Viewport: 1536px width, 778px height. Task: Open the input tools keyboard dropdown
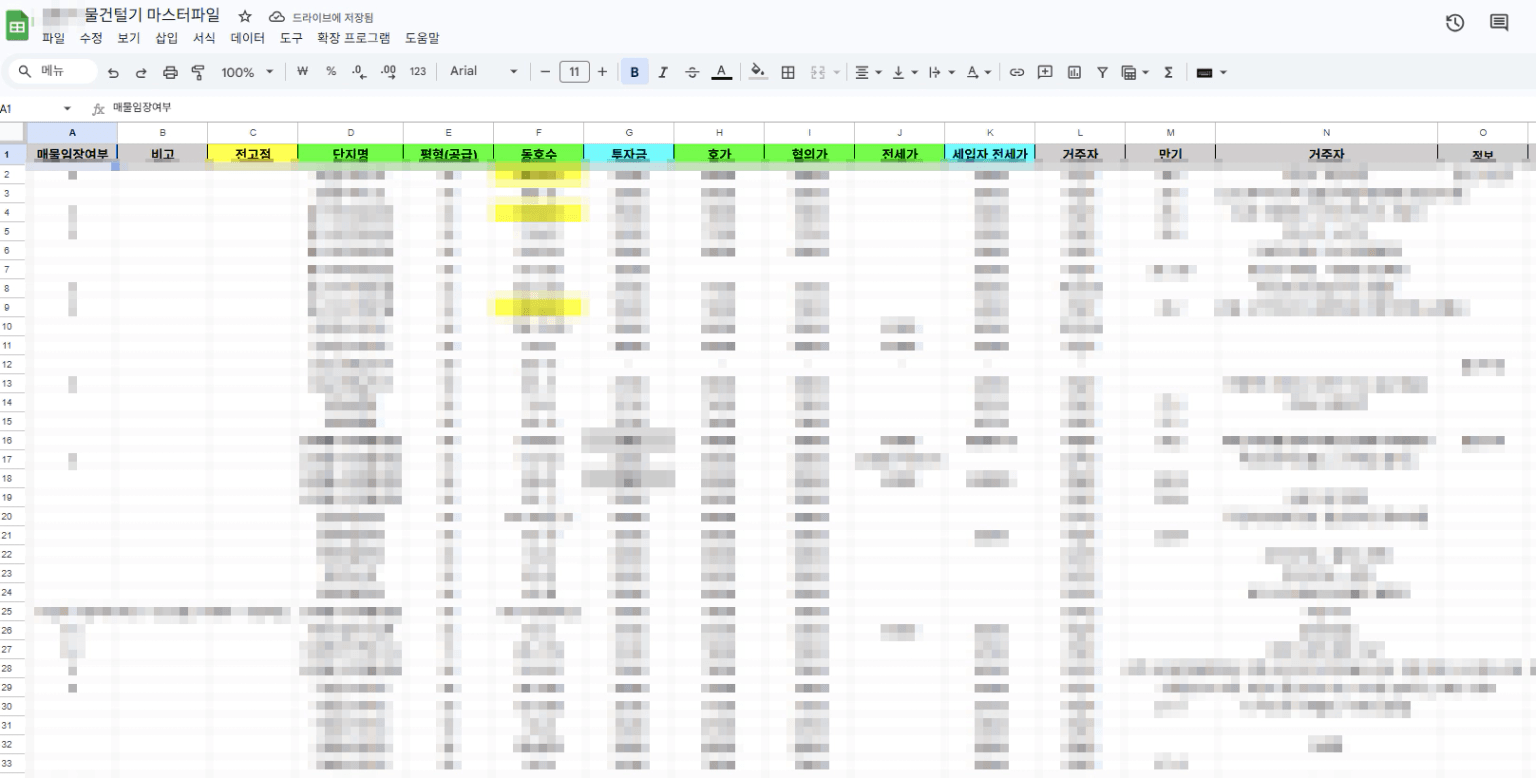1211,72
